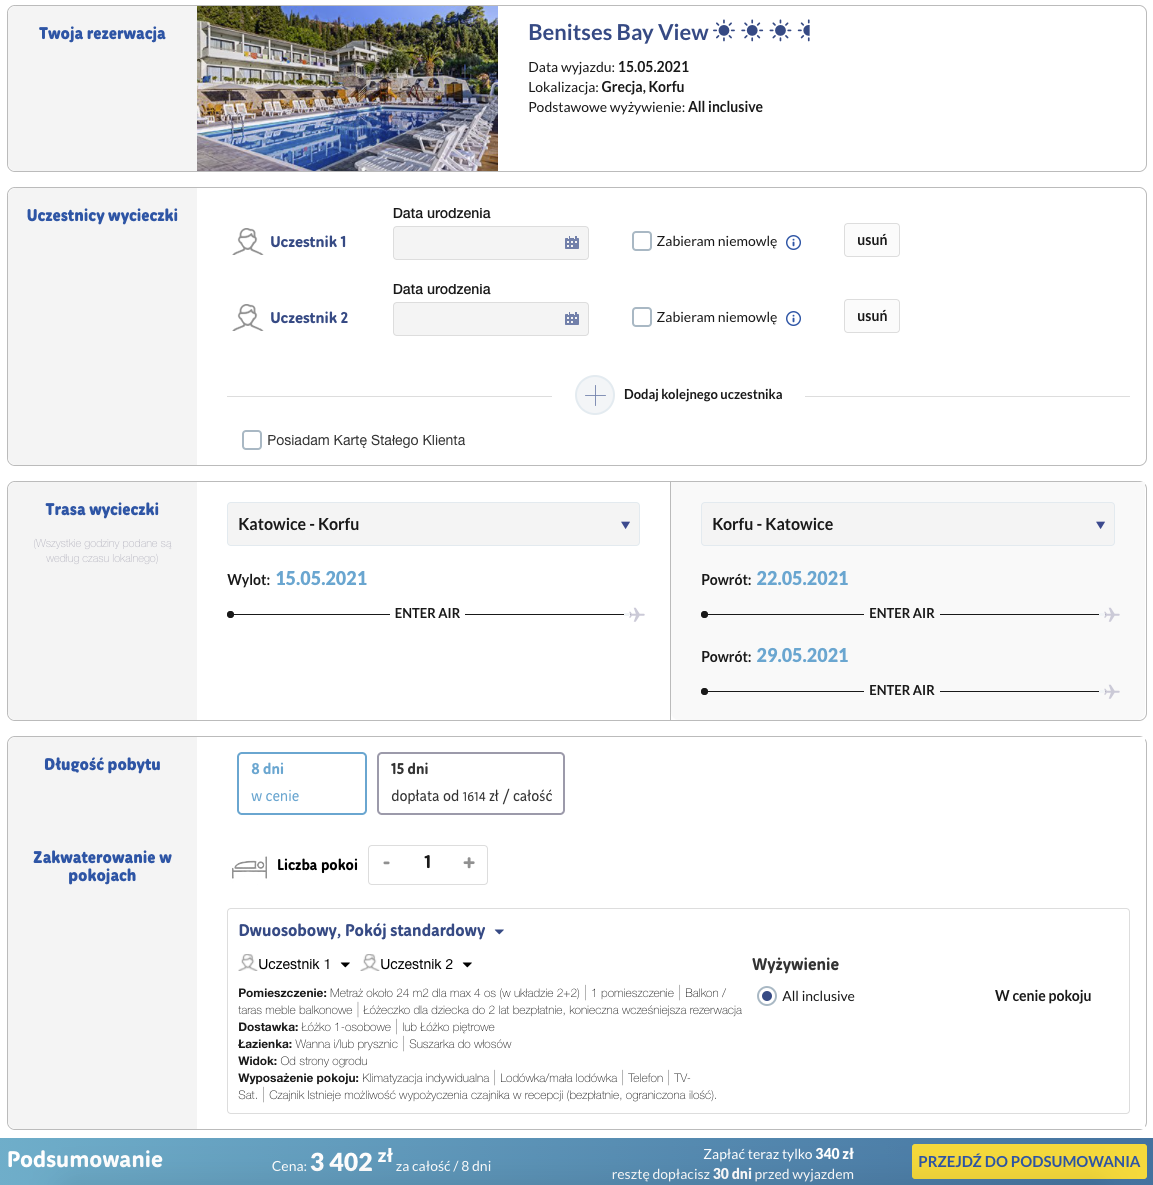Click info icon beside second Zabieram niemowlę
Viewport: 1153px width, 1185px height.
click(x=793, y=319)
